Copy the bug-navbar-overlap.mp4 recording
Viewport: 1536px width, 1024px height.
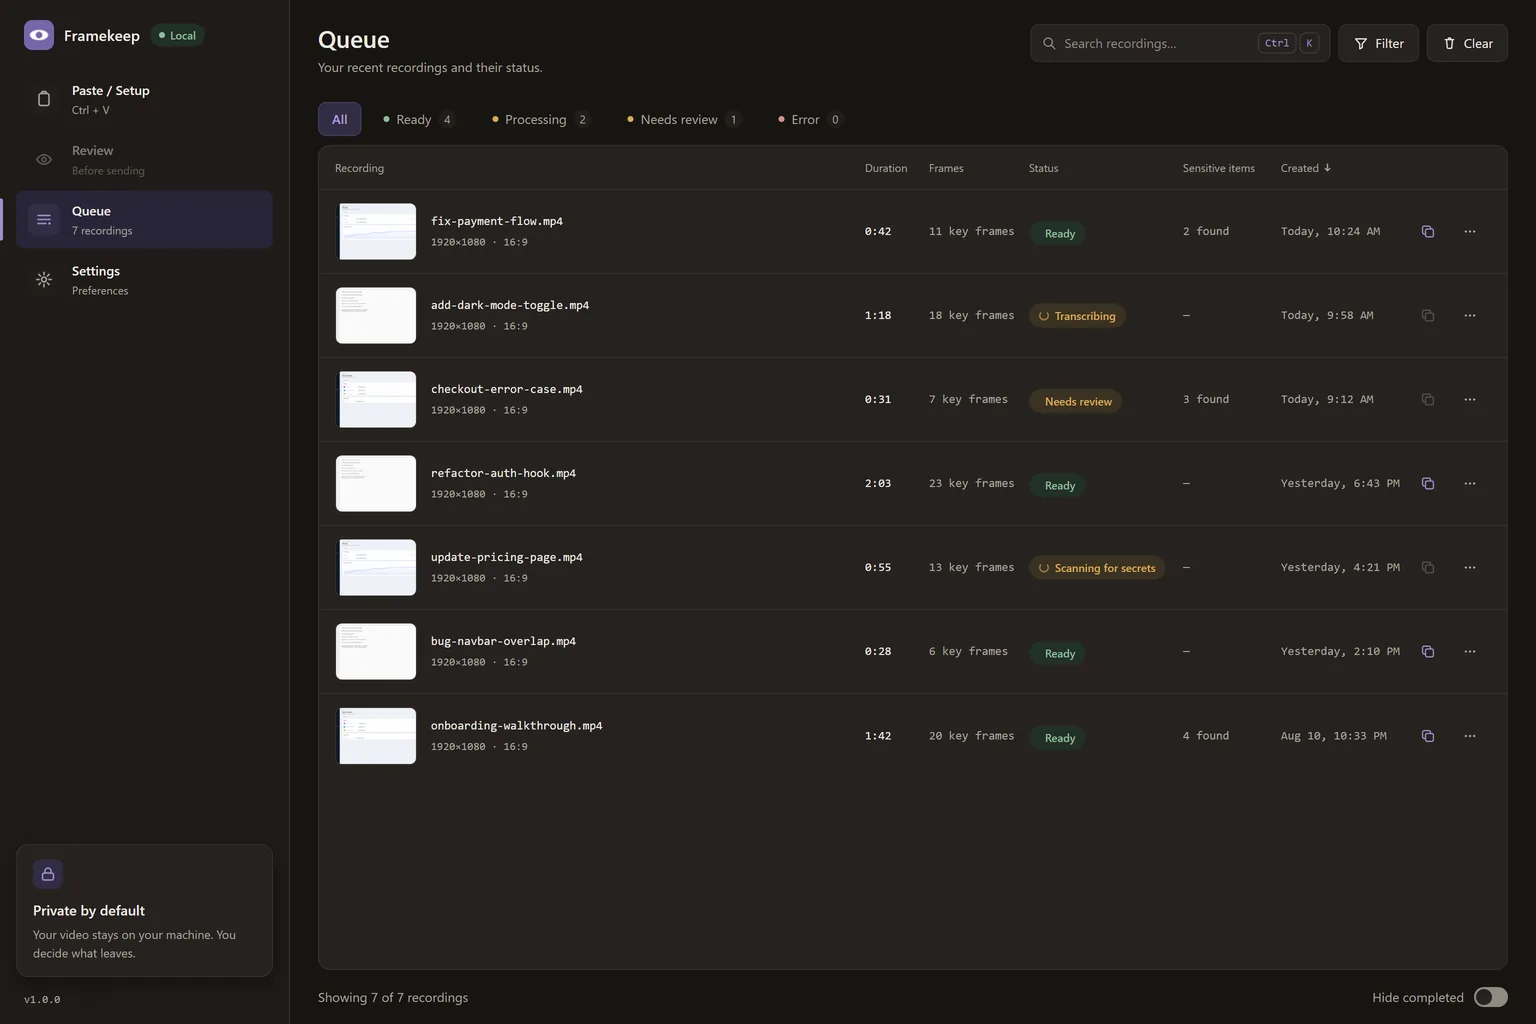pyautogui.click(x=1428, y=652)
